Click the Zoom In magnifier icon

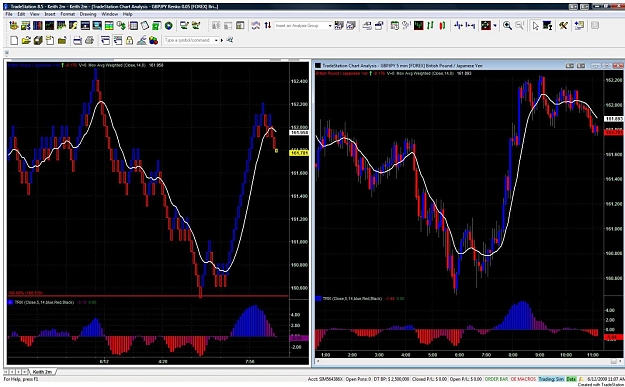click(x=507, y=26)
